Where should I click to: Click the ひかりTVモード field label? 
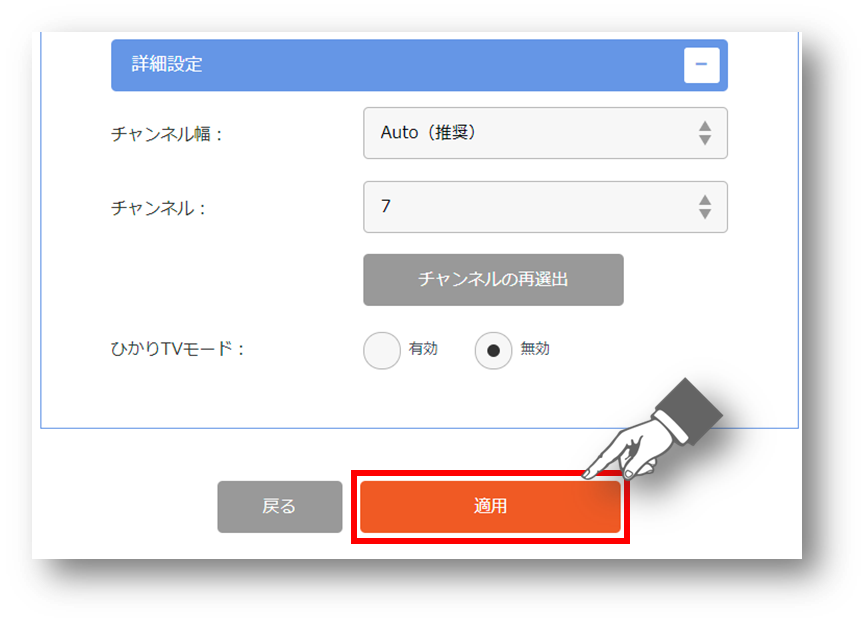177,349
